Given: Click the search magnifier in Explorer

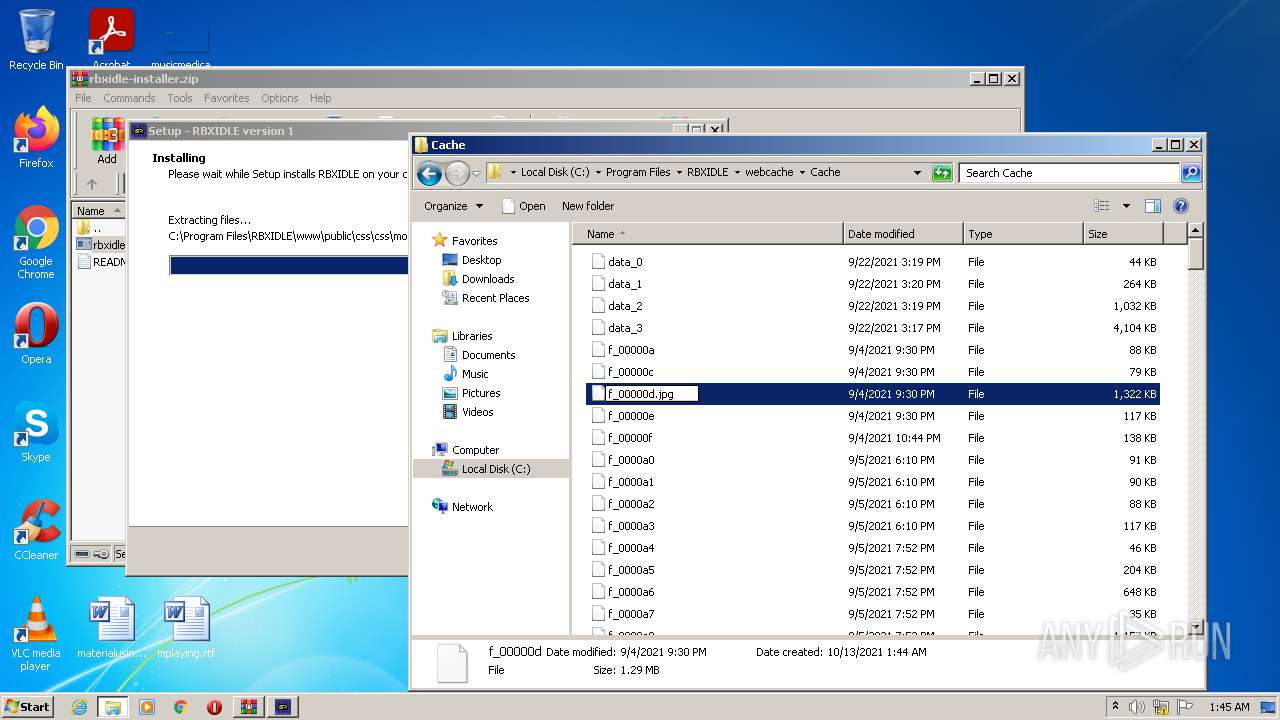Looking at the screenshot, I should tap(1190, 173).
